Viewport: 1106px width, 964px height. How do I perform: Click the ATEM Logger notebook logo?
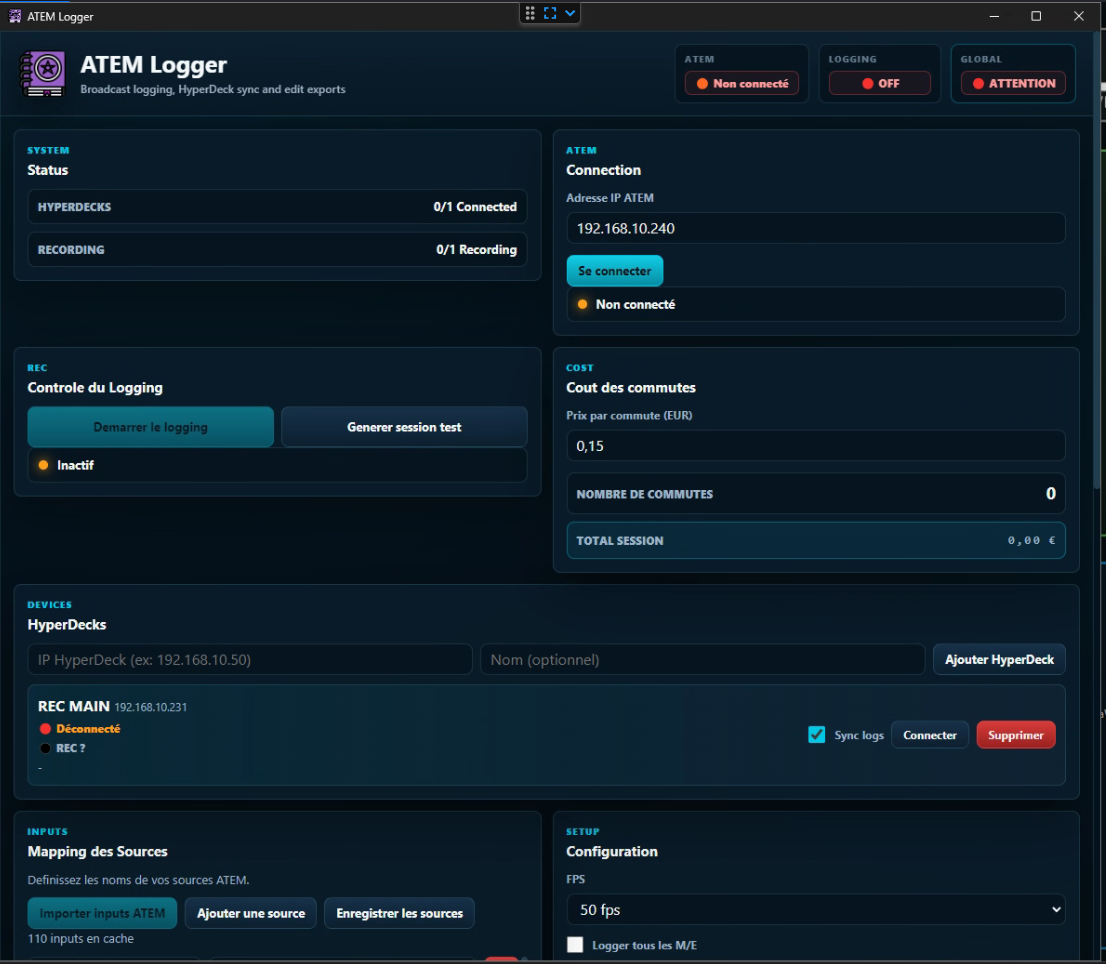click(x=43, y=73)
